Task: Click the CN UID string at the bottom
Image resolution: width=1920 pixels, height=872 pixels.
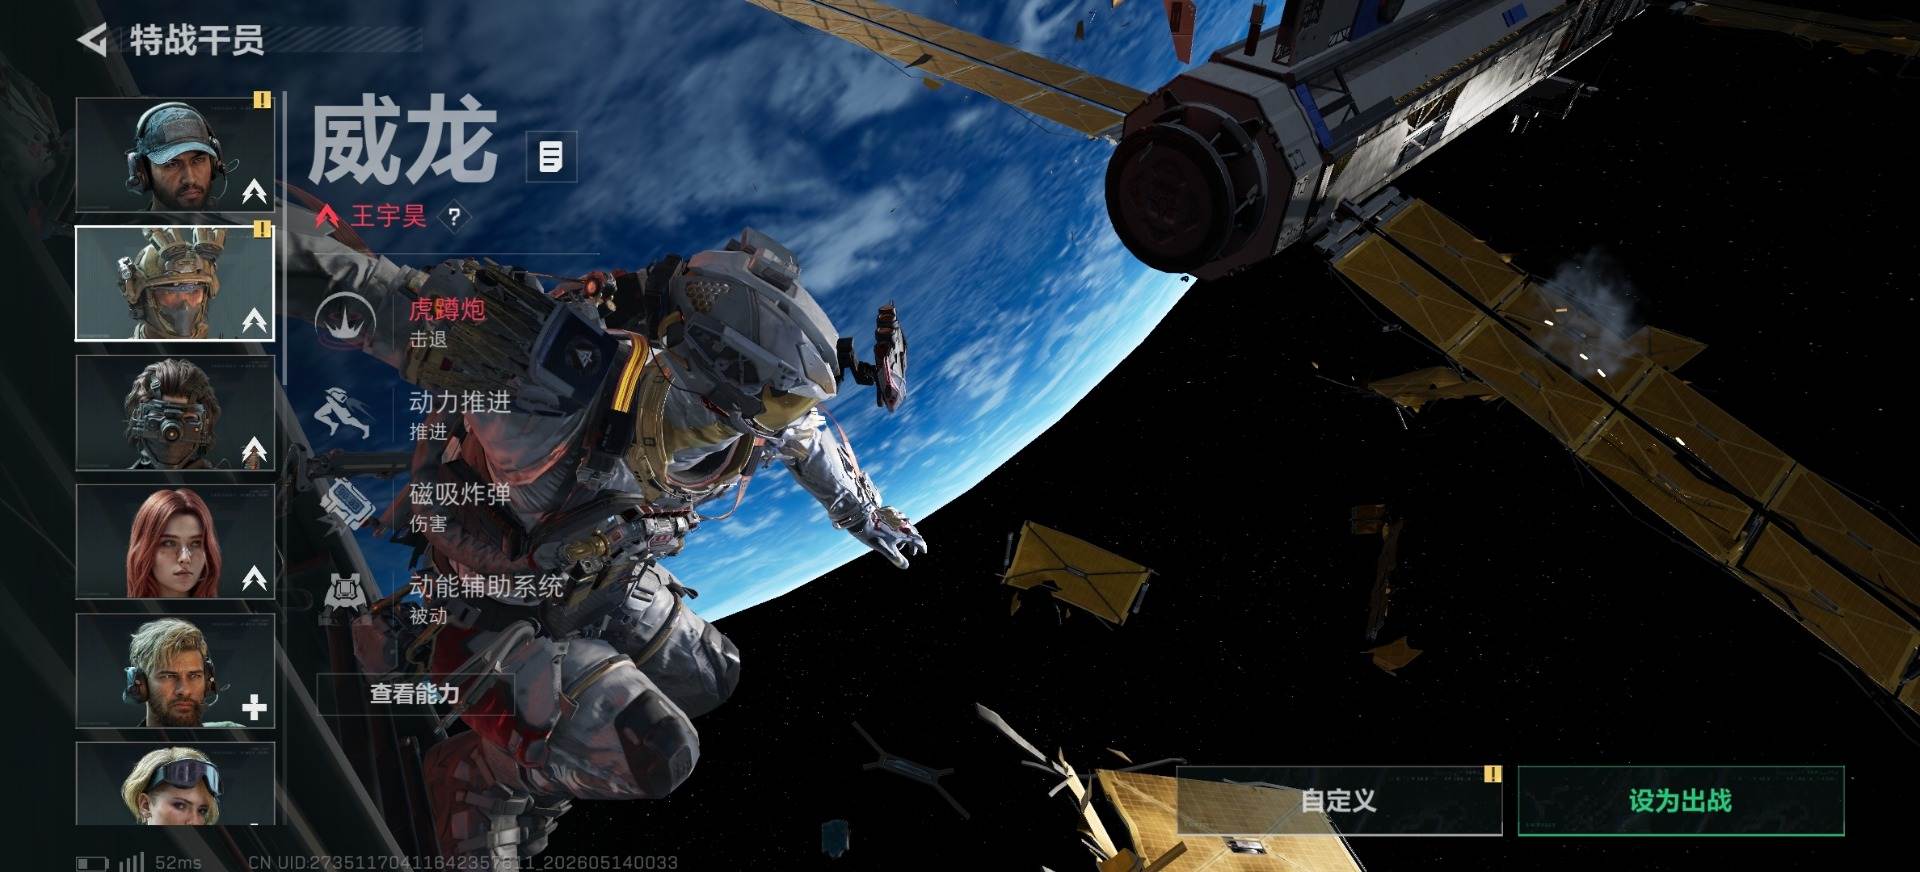Action: 463,862
